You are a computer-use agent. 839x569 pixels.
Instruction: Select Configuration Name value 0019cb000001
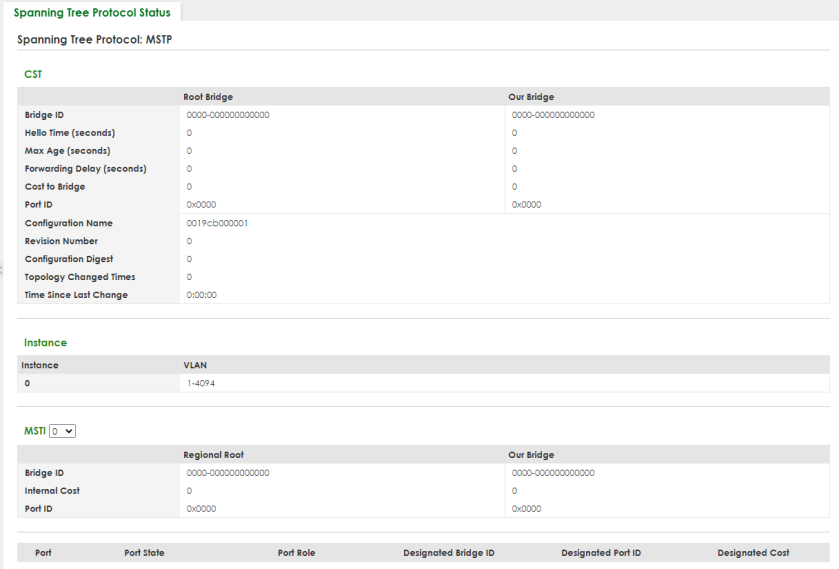(x=217, y=223)
